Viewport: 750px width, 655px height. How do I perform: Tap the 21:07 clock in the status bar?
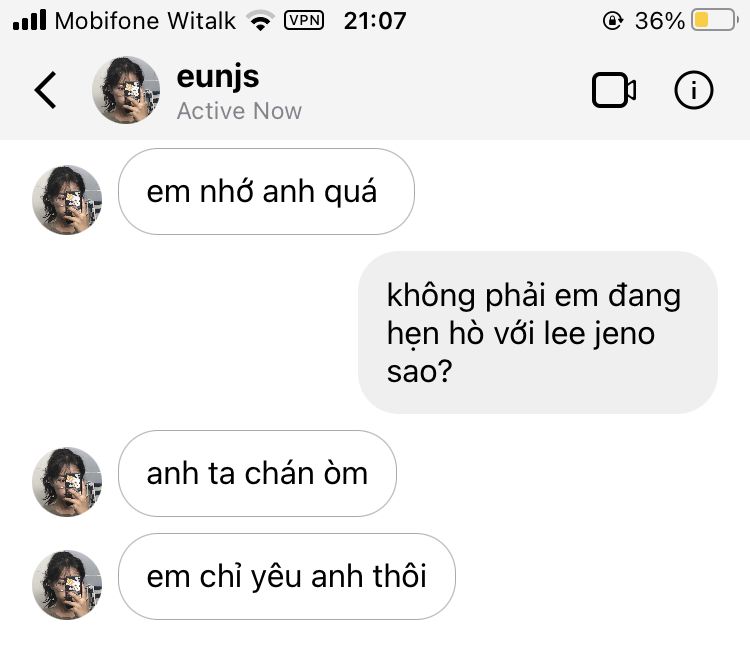pyautogui.click(x=375, y=21)
